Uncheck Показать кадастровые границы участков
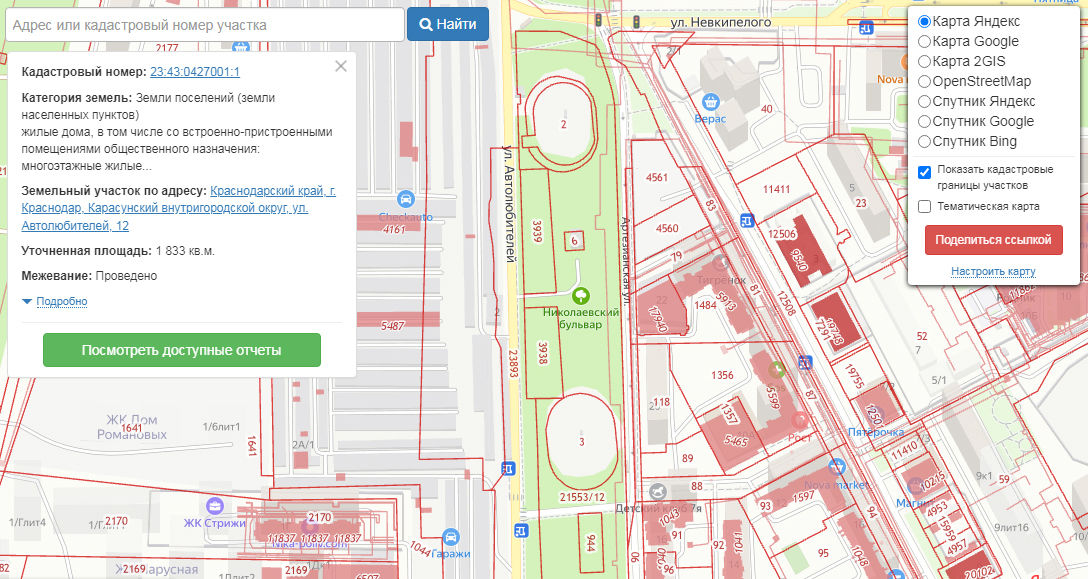The height and width of the screenshot is (579, 1088). [x=925, y=172]
